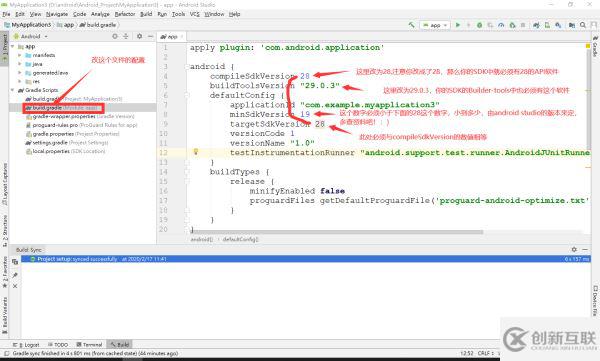
Task: Collapse the app module tree node
Action: coord(13,47)
